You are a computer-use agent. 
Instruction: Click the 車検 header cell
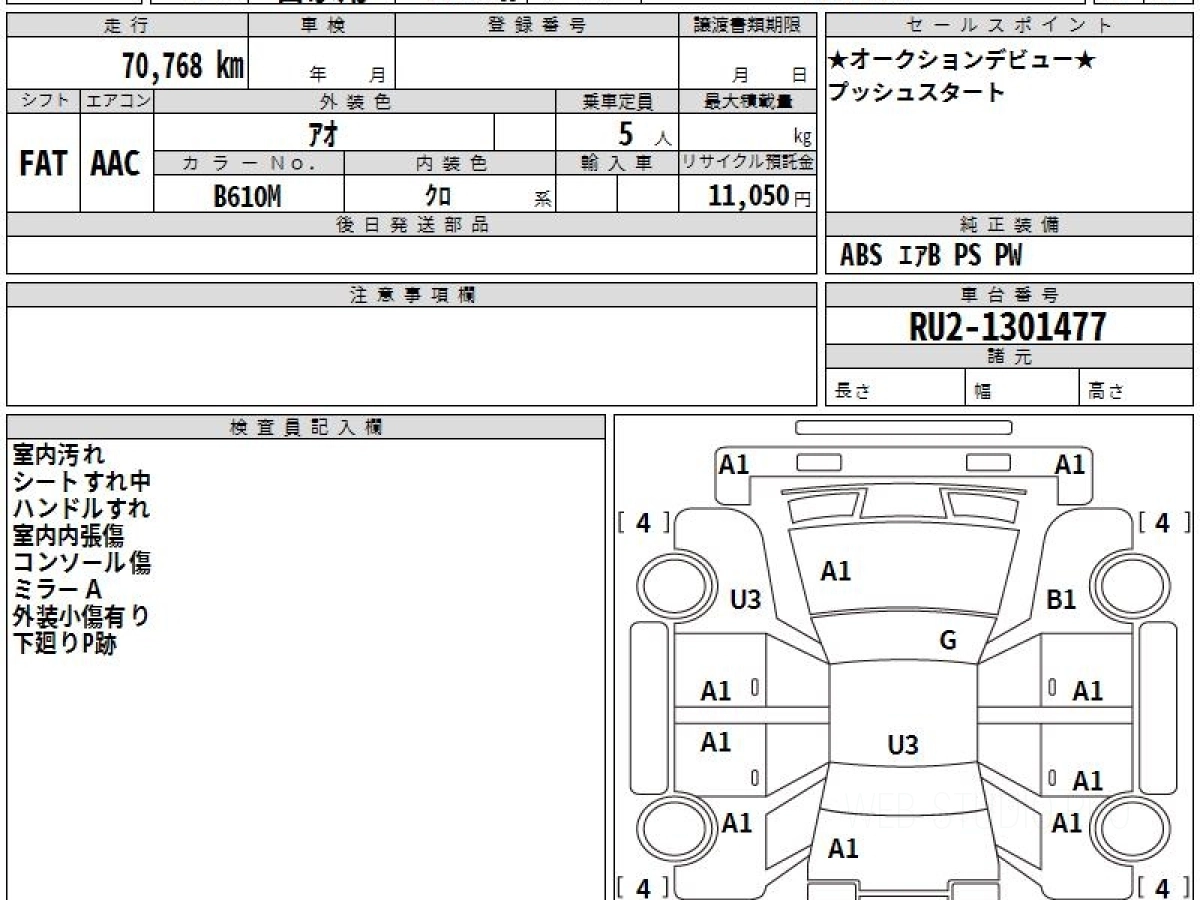(x=322, y=26)
